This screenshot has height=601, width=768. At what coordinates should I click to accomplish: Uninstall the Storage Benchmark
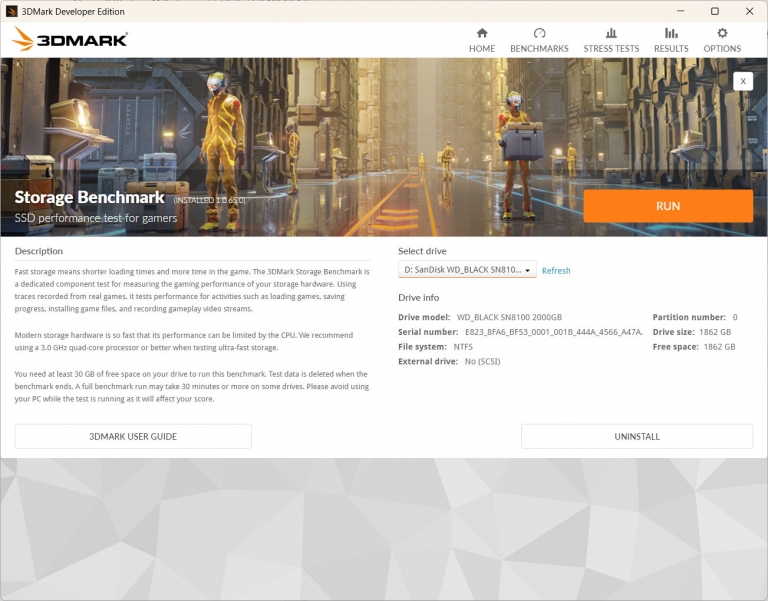(x=637, y=436)
